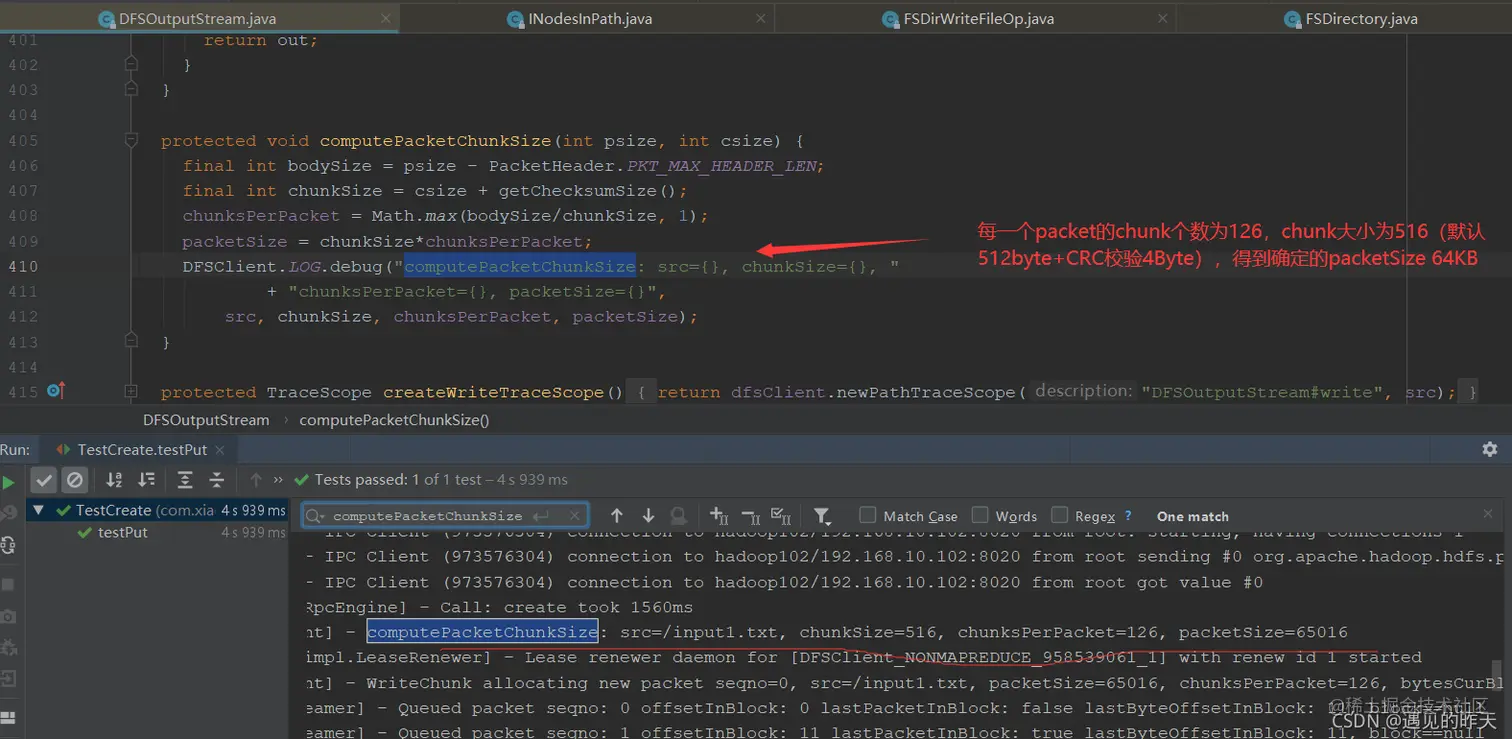Click the newline icon in search field
This screenshot has height=739, width=1512.
click(541, 516)
